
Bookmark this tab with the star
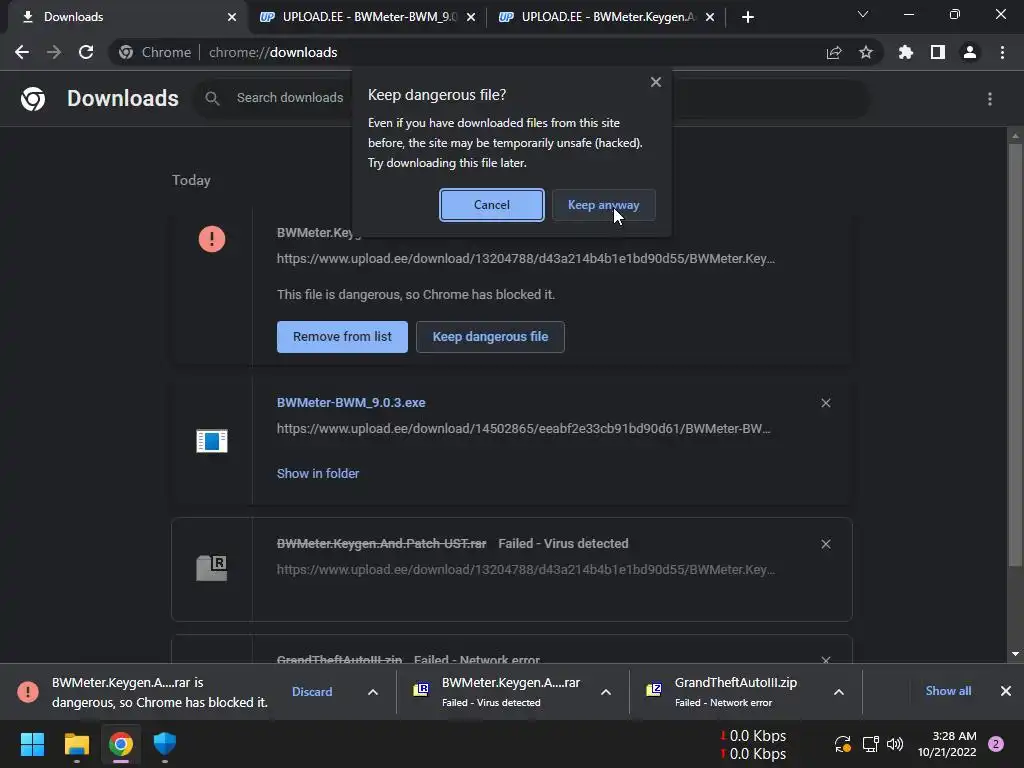pyautogui.click(x=866, y=53)
